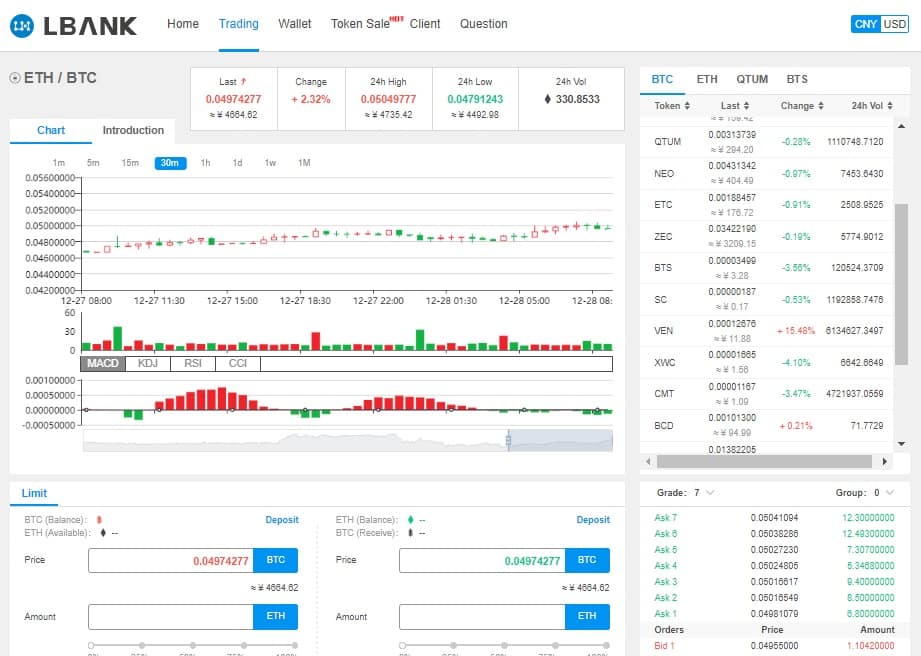Image resolution: width=921 pixels, height=656 pixels.
Task: Click buy amount percentage slider
Action: tap(193, 645)
